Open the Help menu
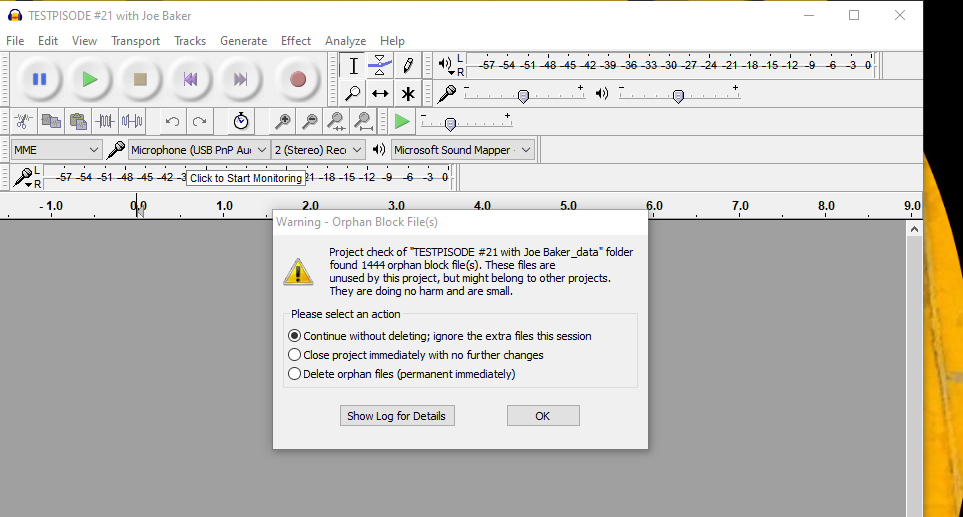This screenshot has width=963, height=517. pos(392,41)
